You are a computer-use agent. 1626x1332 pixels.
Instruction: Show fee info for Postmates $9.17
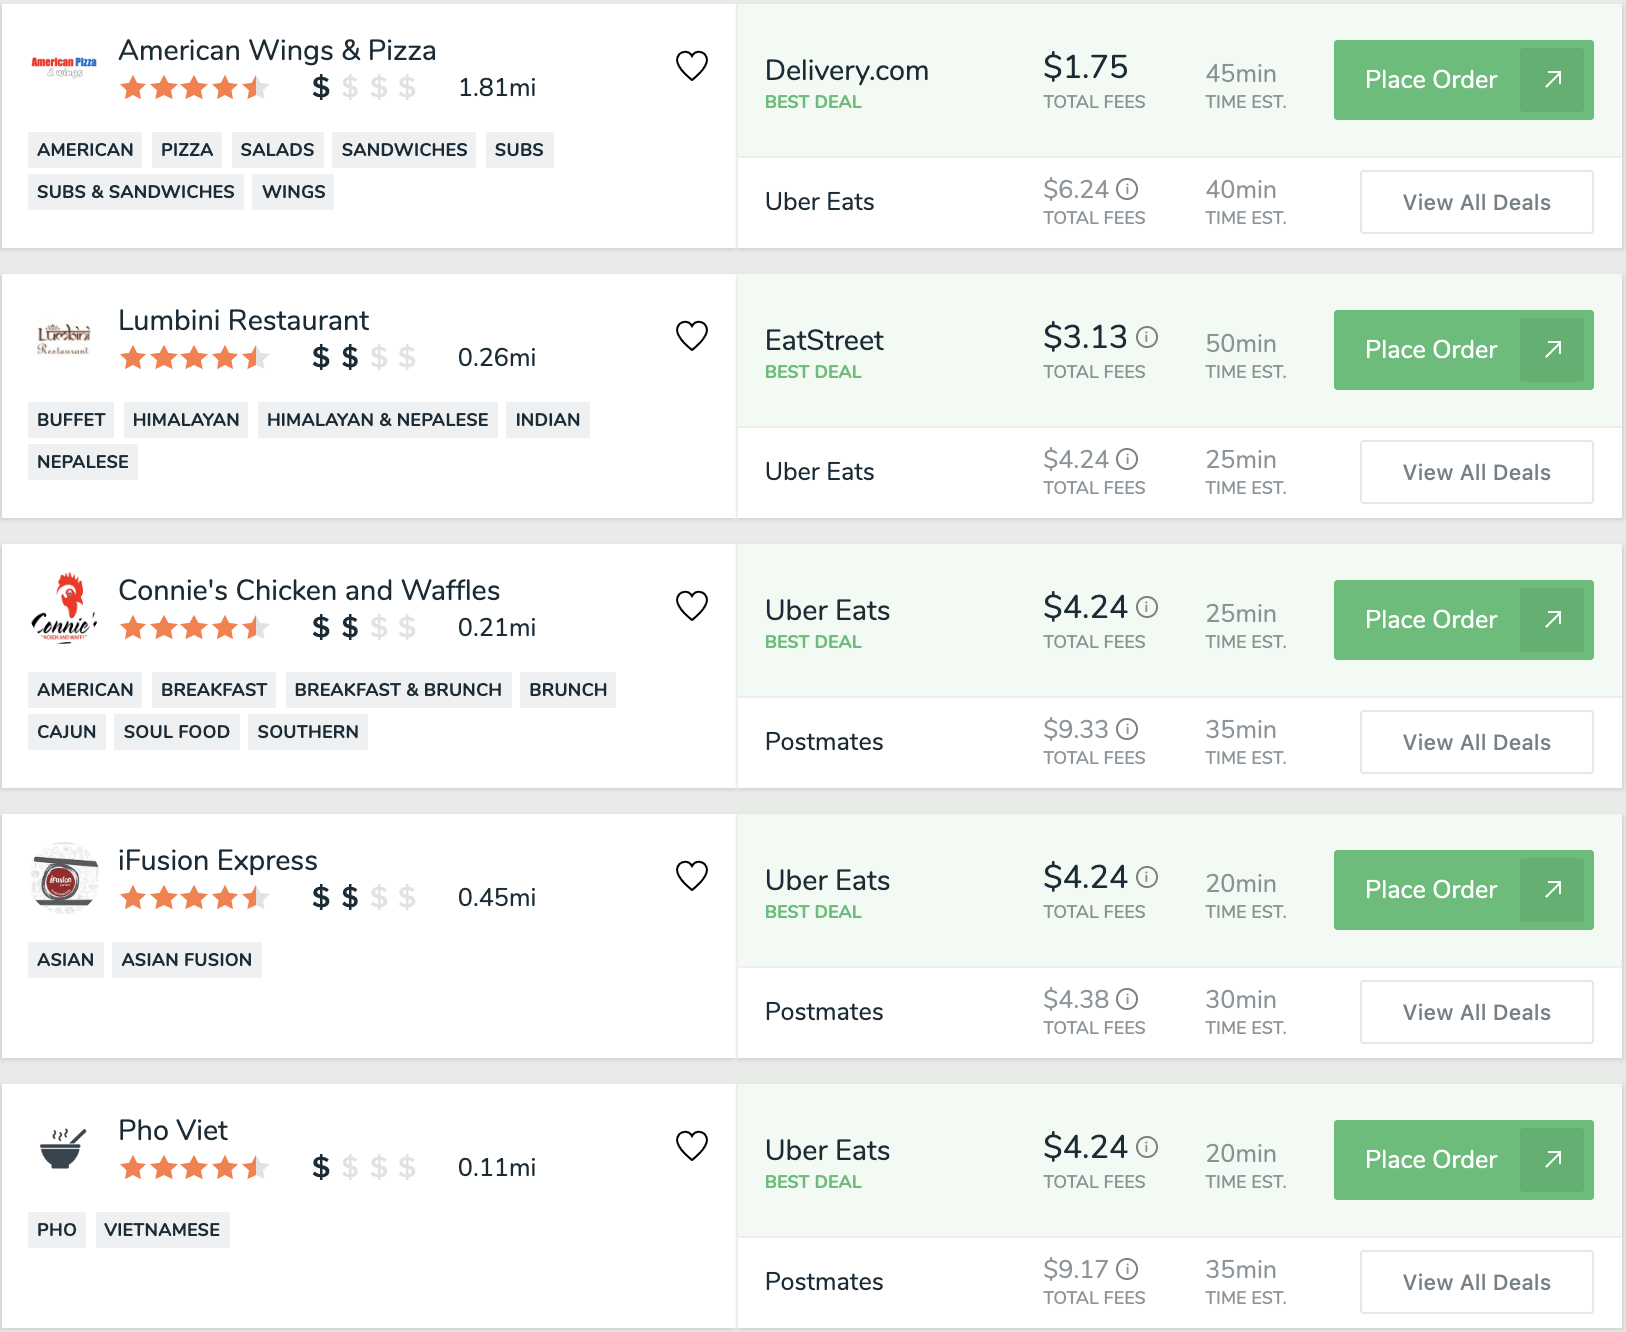click(x=1127, y=1269)
